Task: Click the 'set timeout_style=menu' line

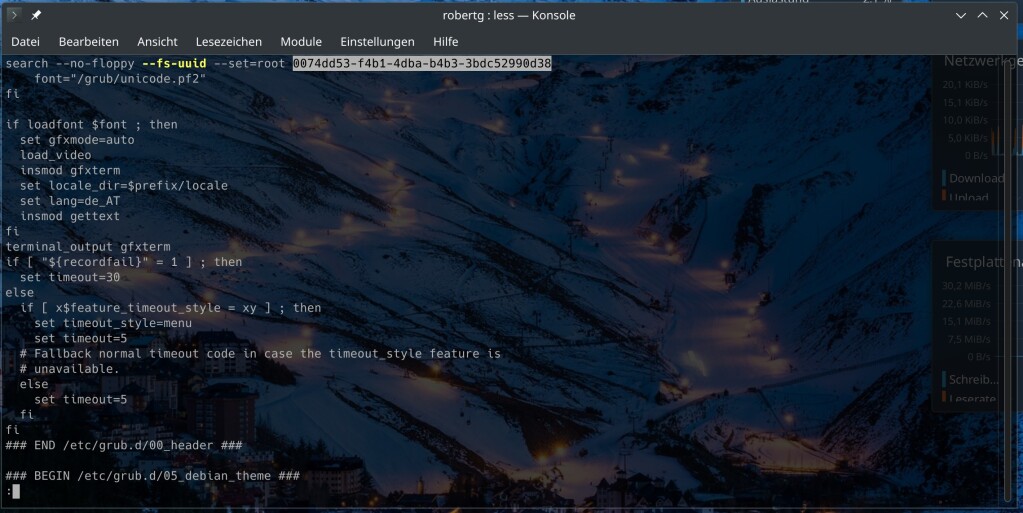Action: tap(113, 323)
